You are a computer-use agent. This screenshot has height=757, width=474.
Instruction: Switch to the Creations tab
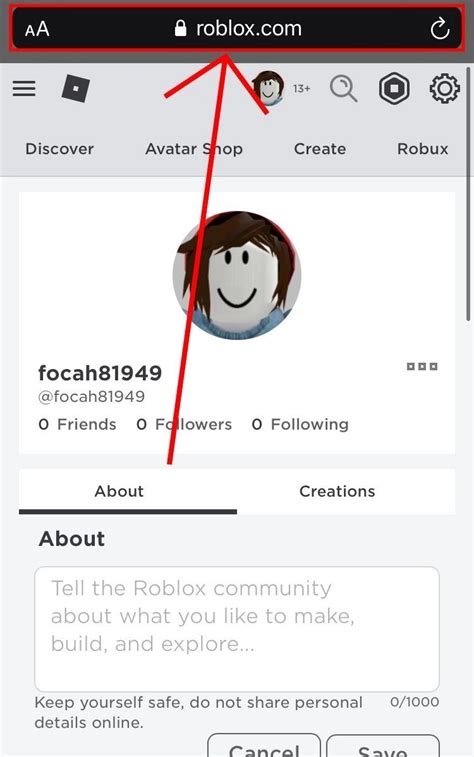[x=337, y=491]
